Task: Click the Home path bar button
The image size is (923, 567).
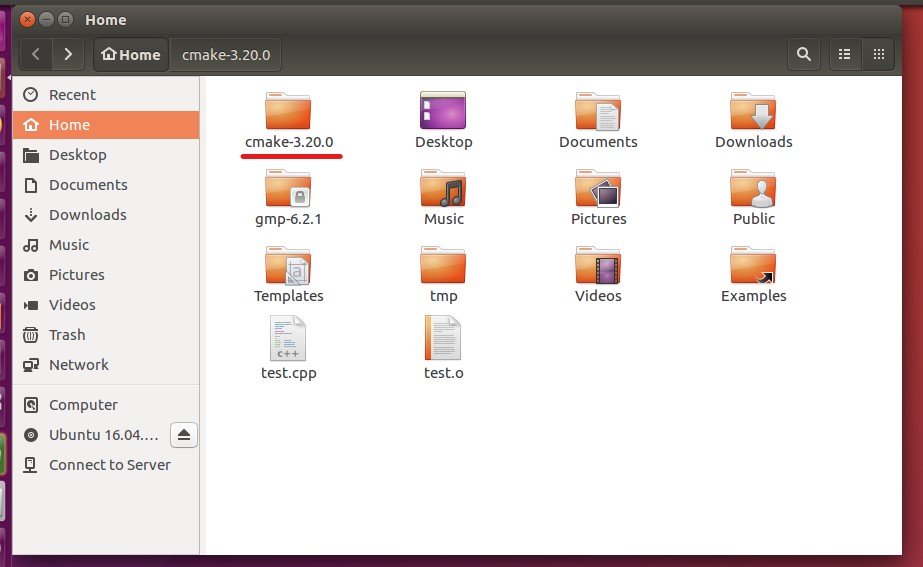Action: point(131,55)
